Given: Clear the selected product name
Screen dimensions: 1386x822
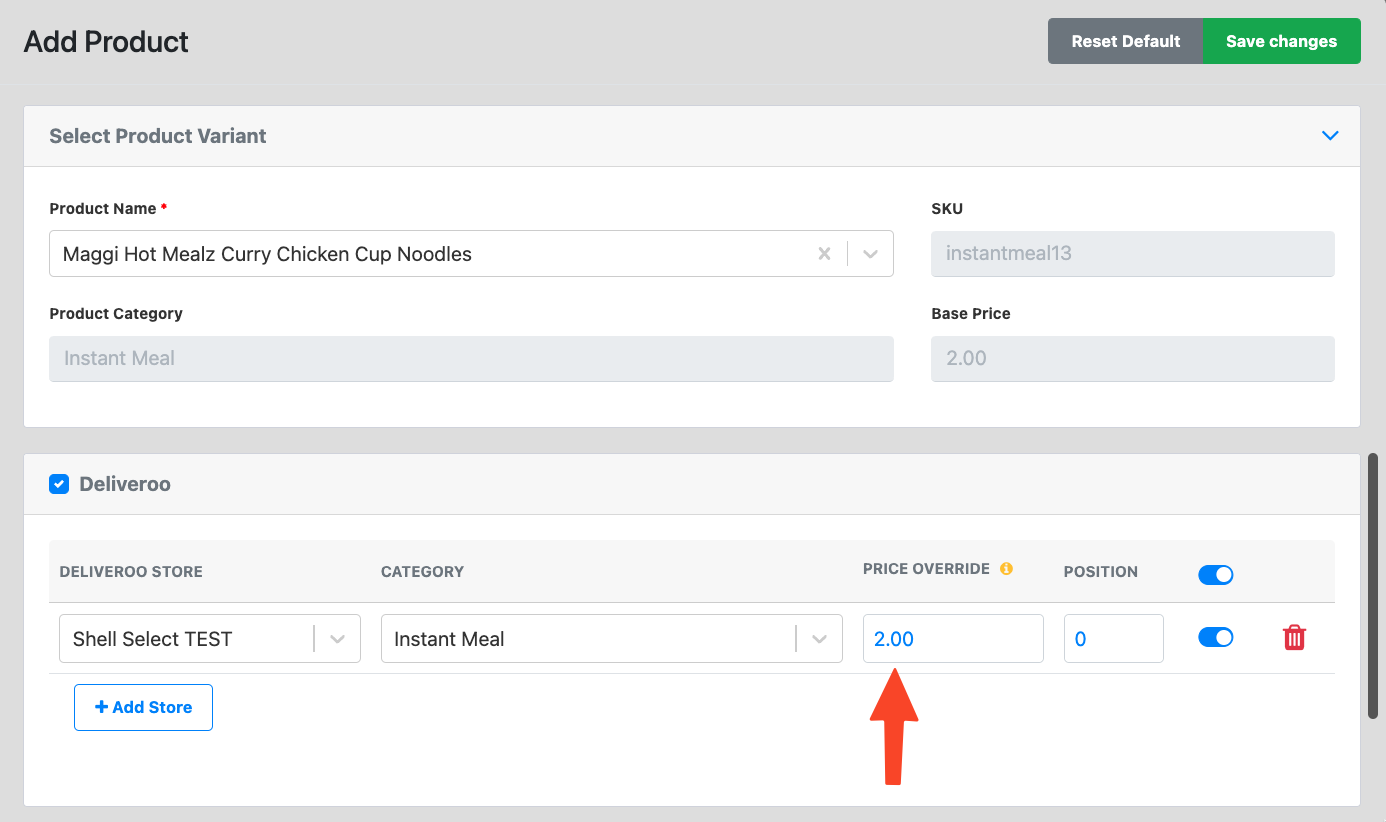Looking at the screenshot, I should tap(824, 254).
